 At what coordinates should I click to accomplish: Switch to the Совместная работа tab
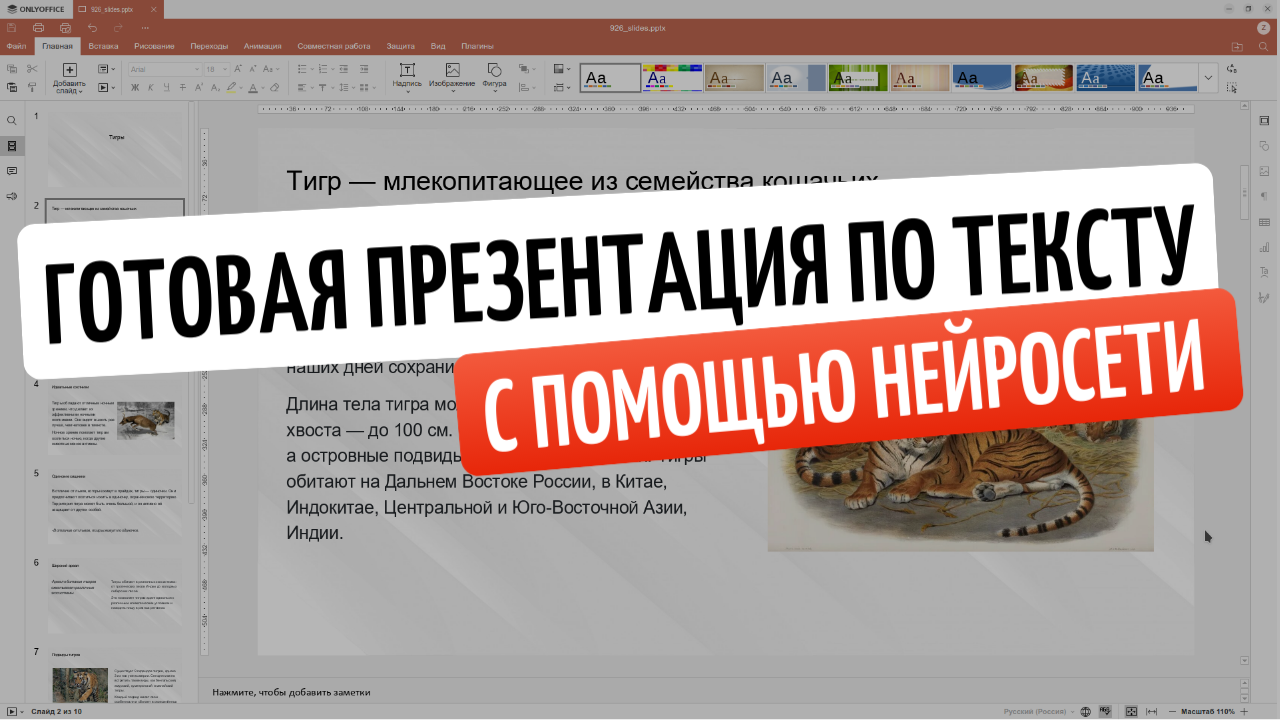click(334, 46)
